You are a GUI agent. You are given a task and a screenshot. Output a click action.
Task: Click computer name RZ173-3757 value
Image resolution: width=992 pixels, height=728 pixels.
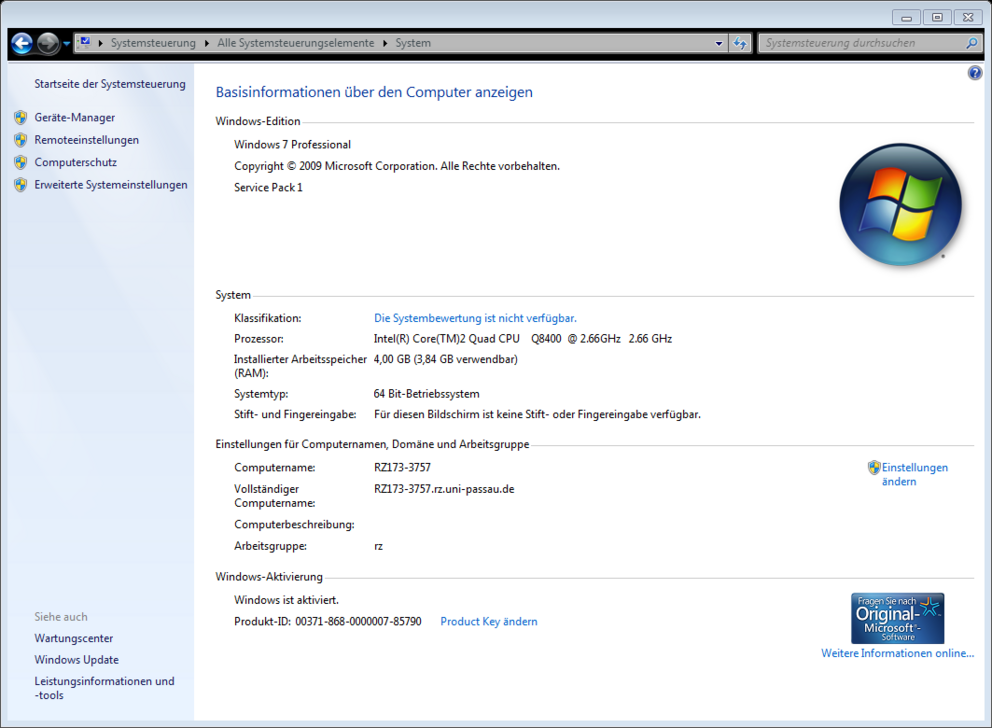[x=402, y=468]
